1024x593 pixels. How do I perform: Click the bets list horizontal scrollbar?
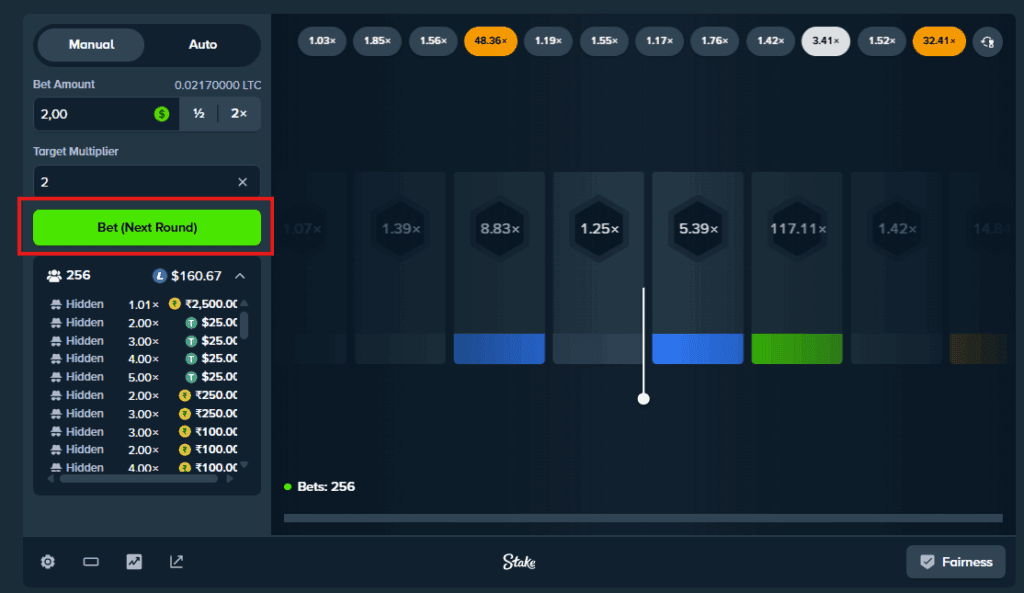pyautogui.click(x=138, y=479)
